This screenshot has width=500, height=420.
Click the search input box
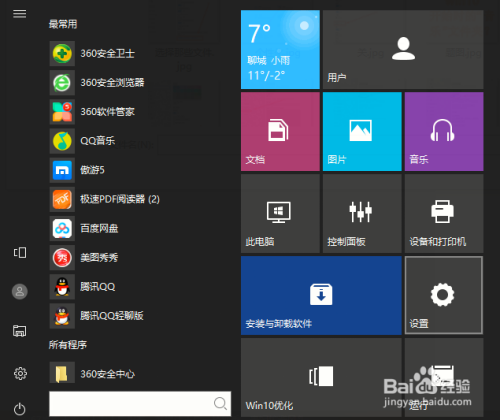click(x=140, y=404)
